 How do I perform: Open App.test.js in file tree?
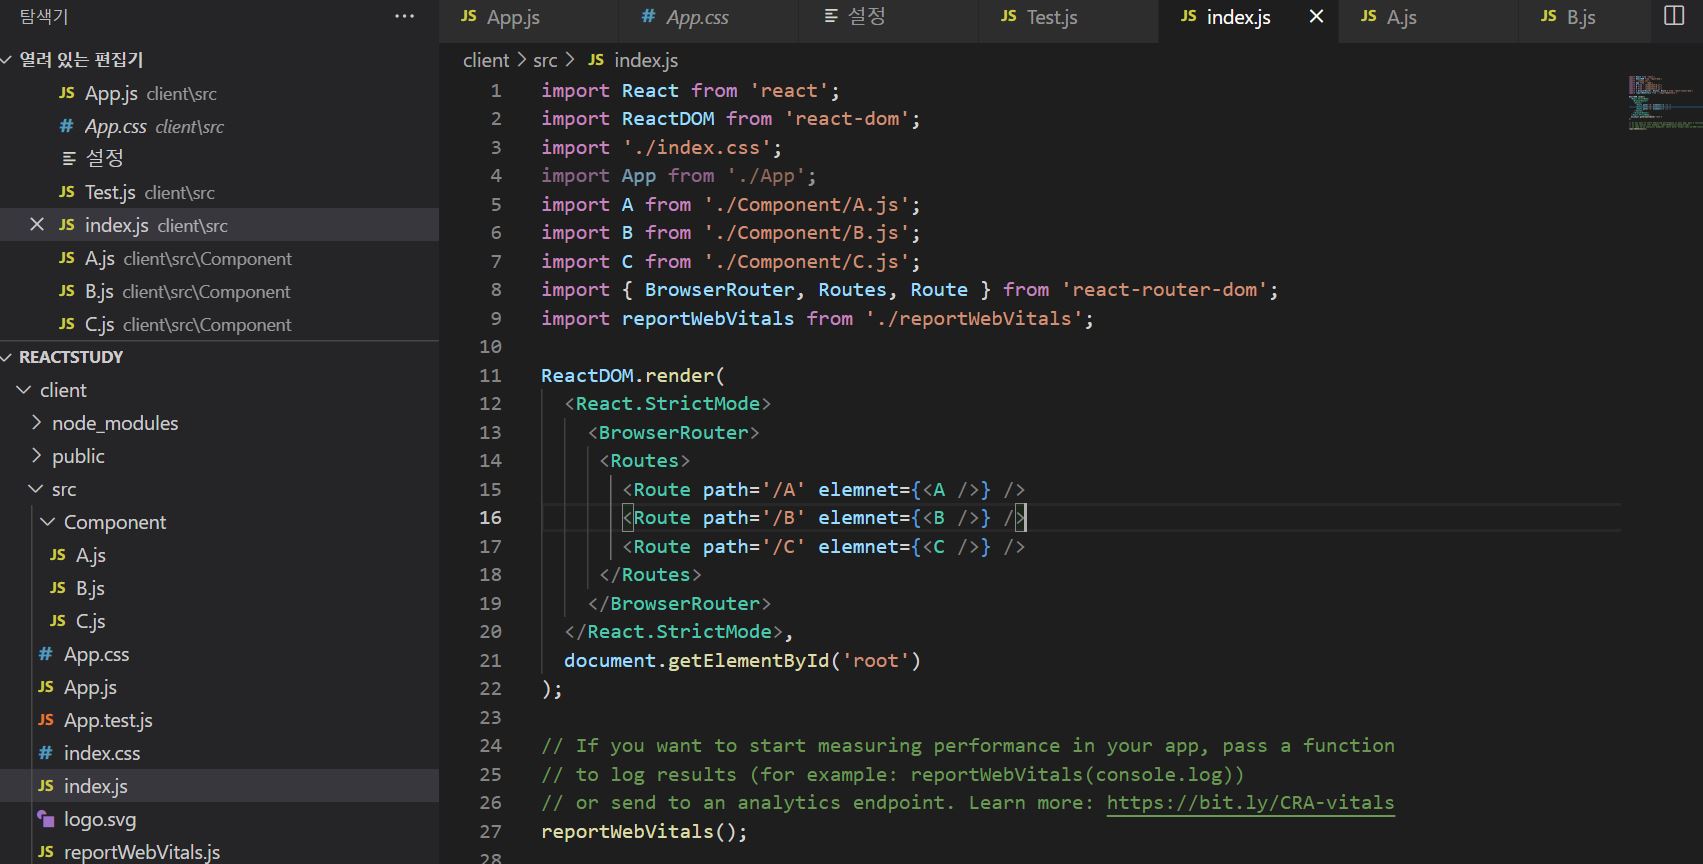coord(108,720)
